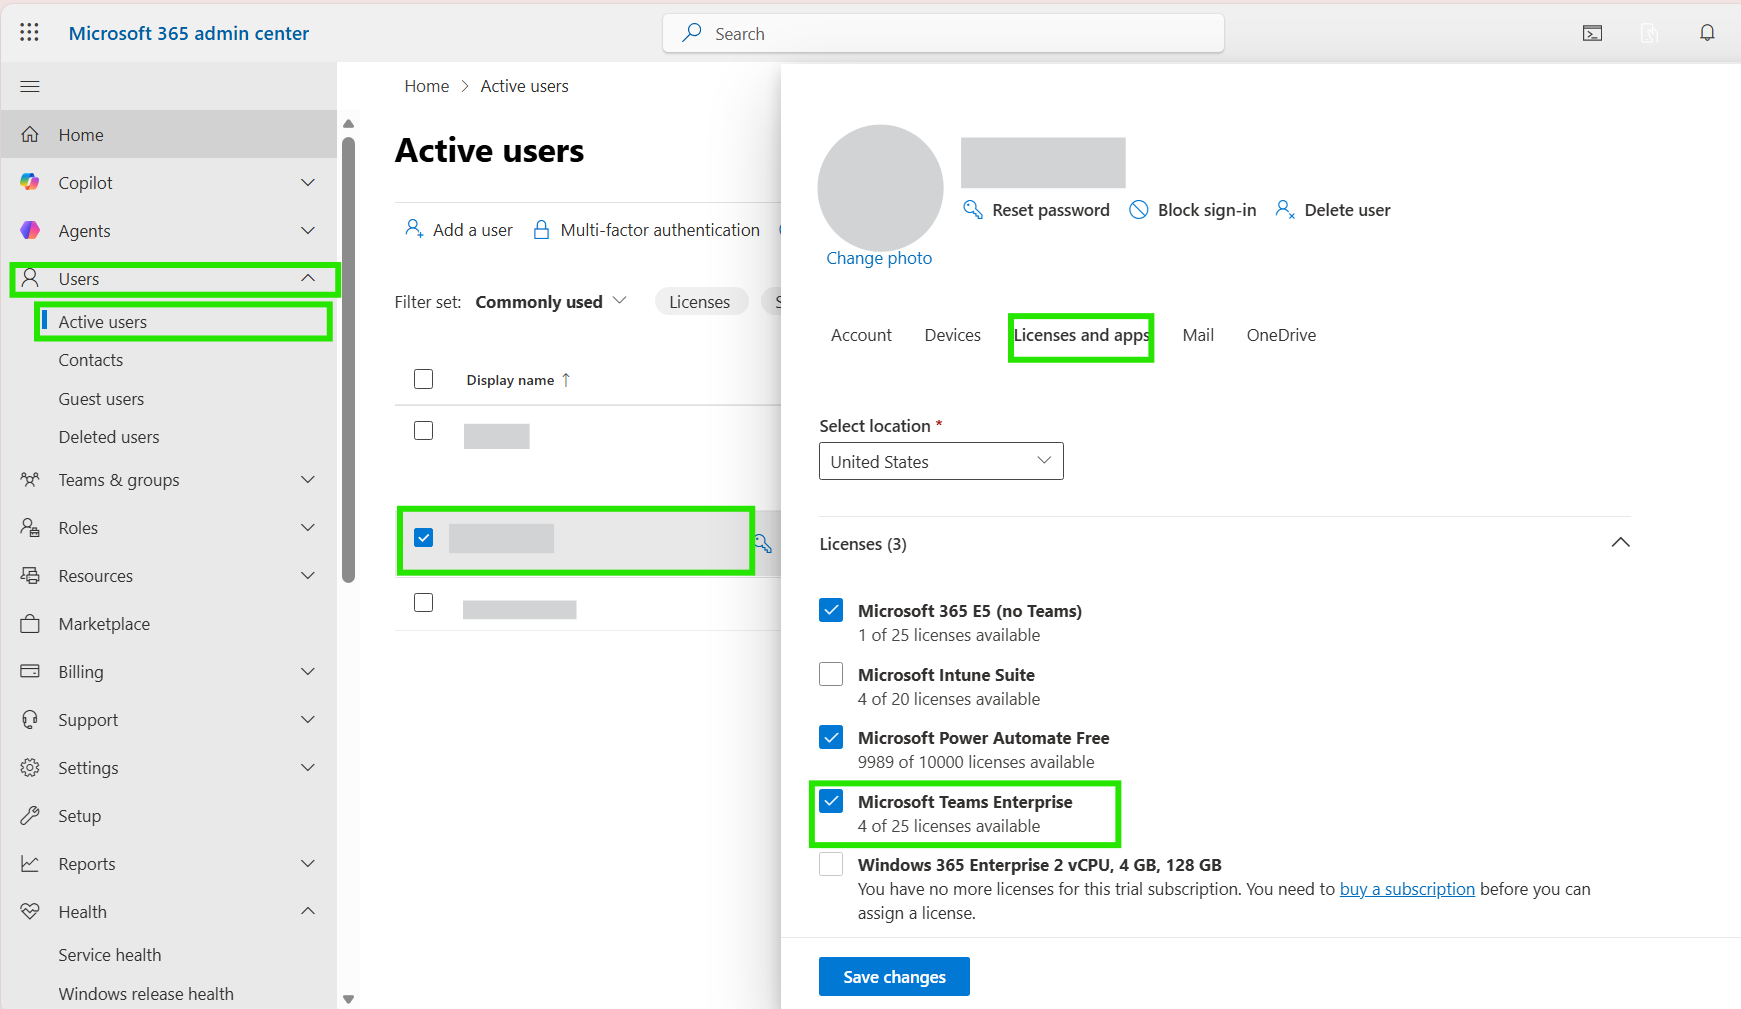Click the Licenses filter pill

pos(700,302)
